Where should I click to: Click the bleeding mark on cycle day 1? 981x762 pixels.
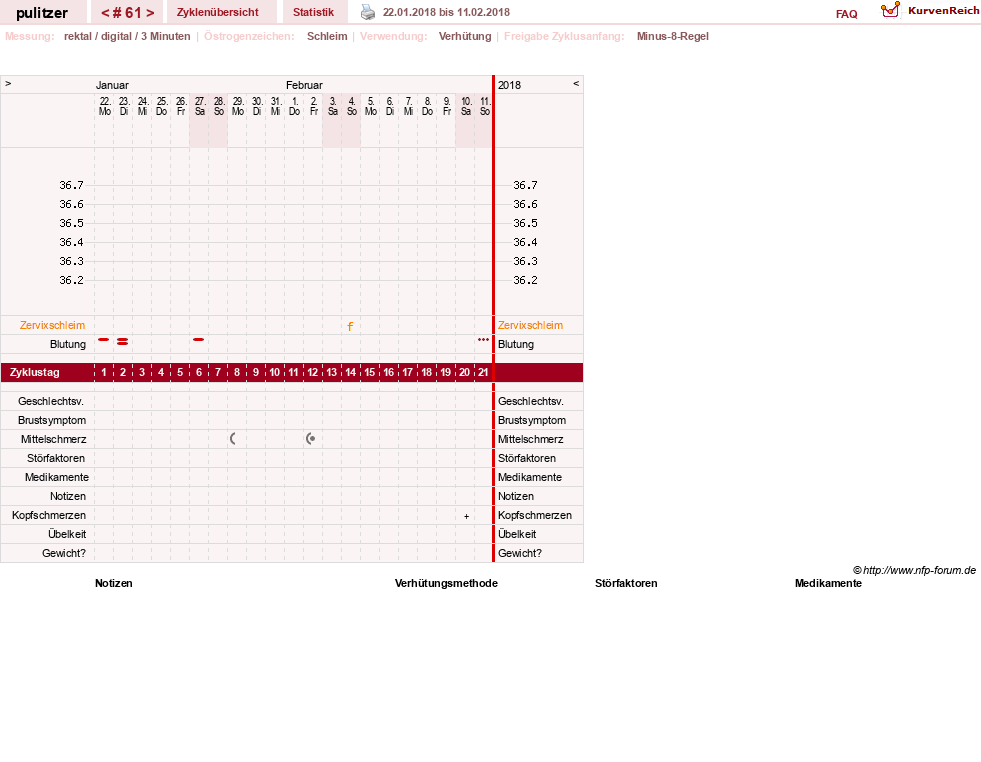point(104,340)
